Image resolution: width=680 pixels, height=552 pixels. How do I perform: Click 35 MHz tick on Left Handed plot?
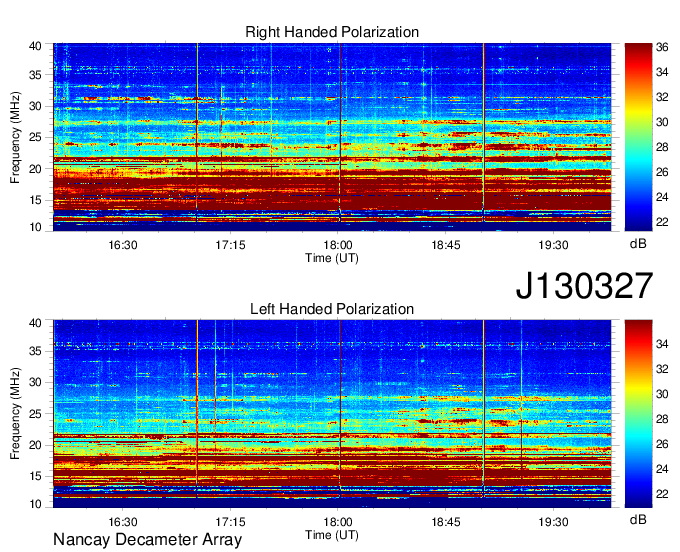[35, 351]
